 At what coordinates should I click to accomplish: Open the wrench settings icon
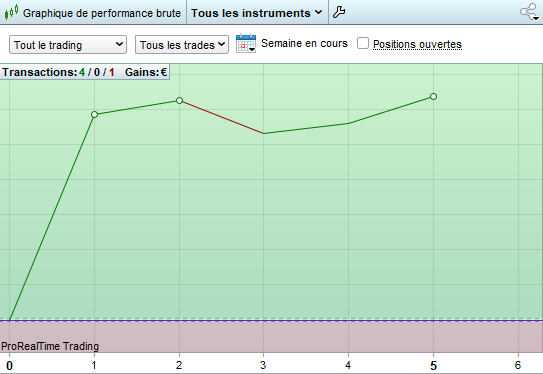pos(339,12)
